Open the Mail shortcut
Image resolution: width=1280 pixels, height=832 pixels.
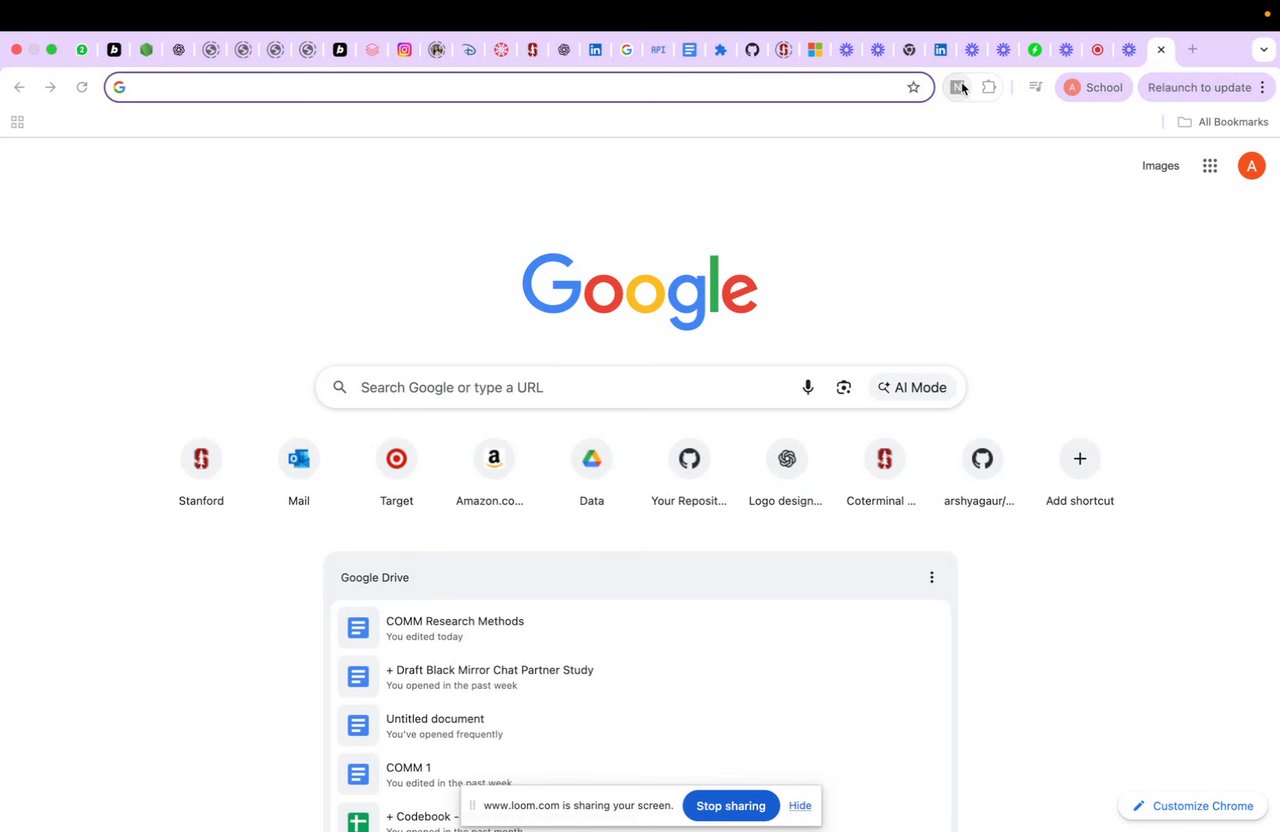tap(299, 473)
